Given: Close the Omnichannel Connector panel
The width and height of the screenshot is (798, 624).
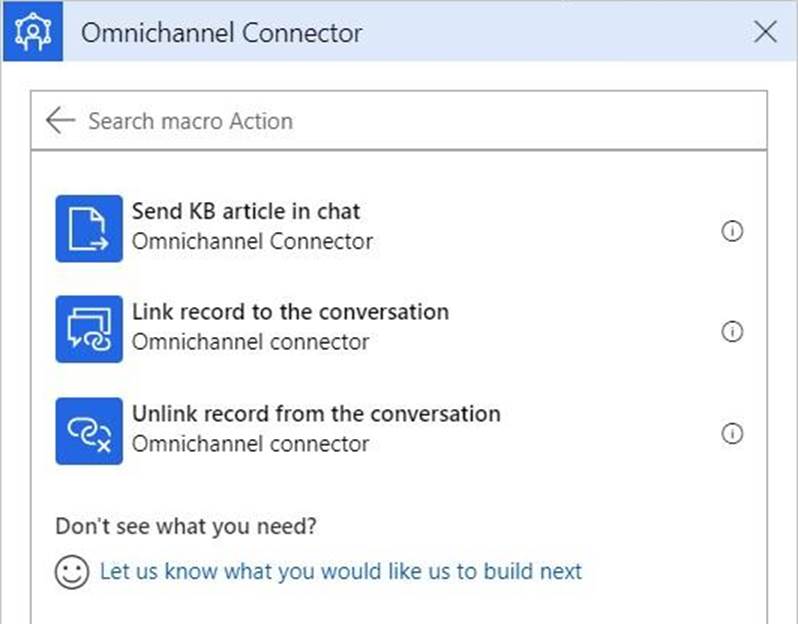Looking at the screenshot, I should tap(765, 32).
